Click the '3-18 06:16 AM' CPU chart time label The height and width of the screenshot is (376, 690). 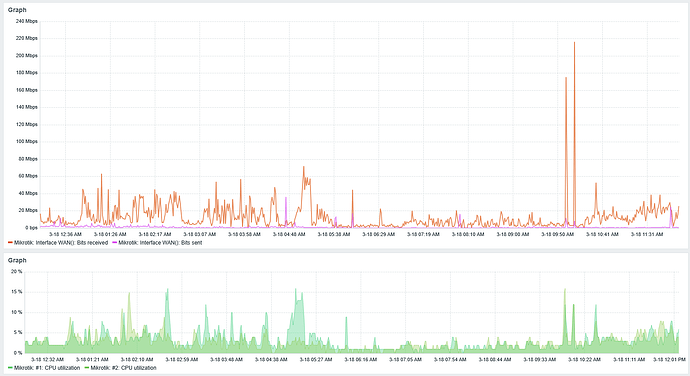point(360,359)
